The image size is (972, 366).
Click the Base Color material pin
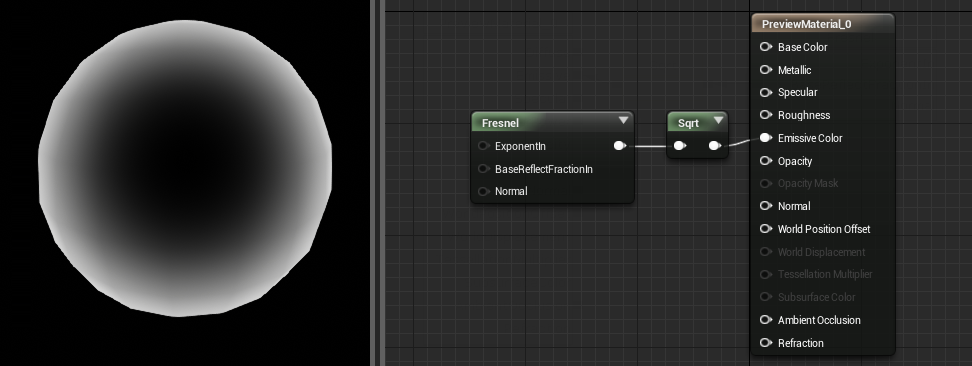pyautogui.click(x=766, y=47)
